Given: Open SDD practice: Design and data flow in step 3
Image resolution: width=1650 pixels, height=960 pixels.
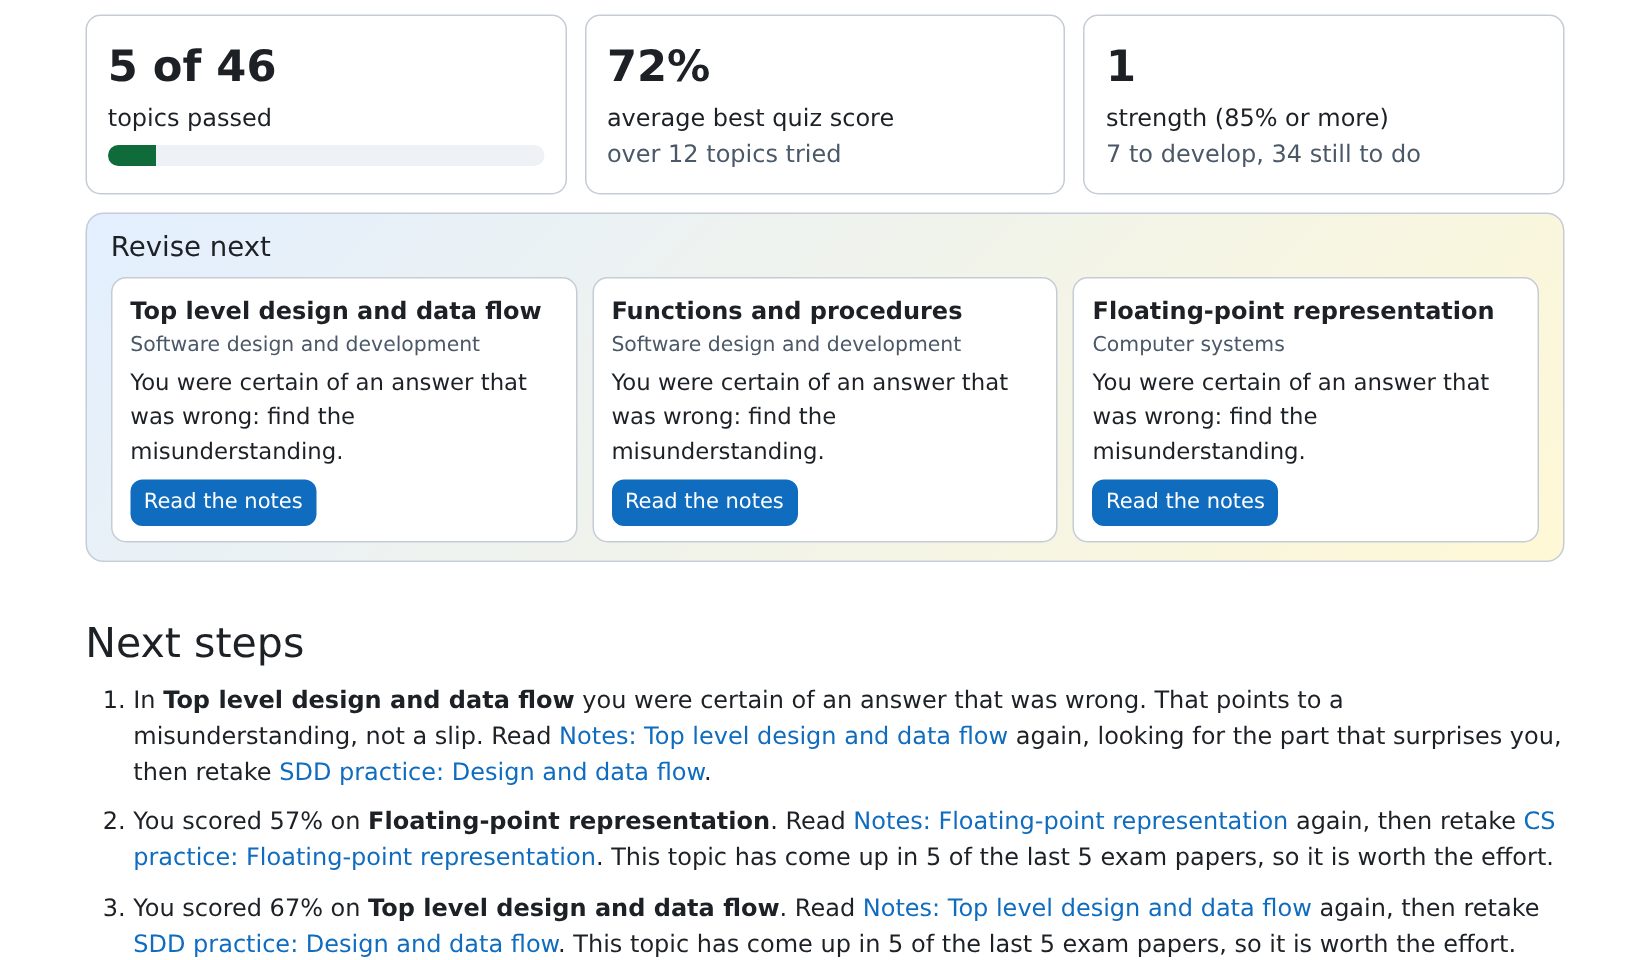Looking at the screenshot, I should coord(346,944).
